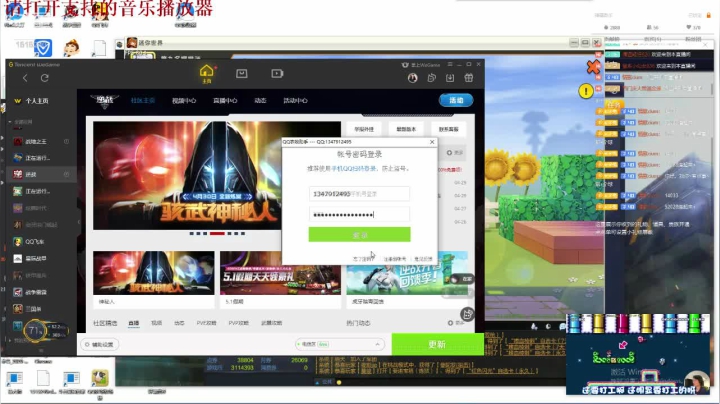This screenshot has height=404, width=720.
Task: Open the 神秘人 thumbnail card
Action: pyautogui.click(x=153, y=279)
